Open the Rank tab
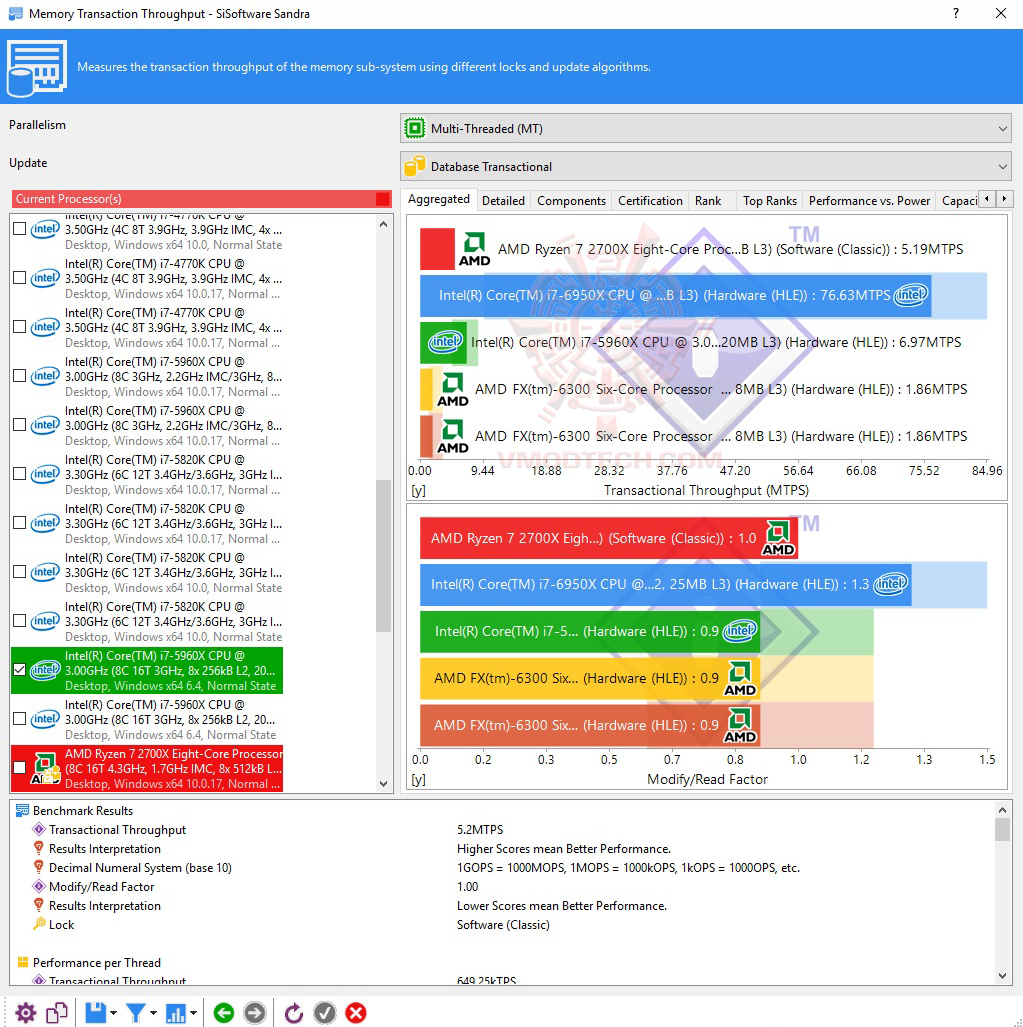The width and height of the screenshot is (1023, 1027). click(707, 200)
